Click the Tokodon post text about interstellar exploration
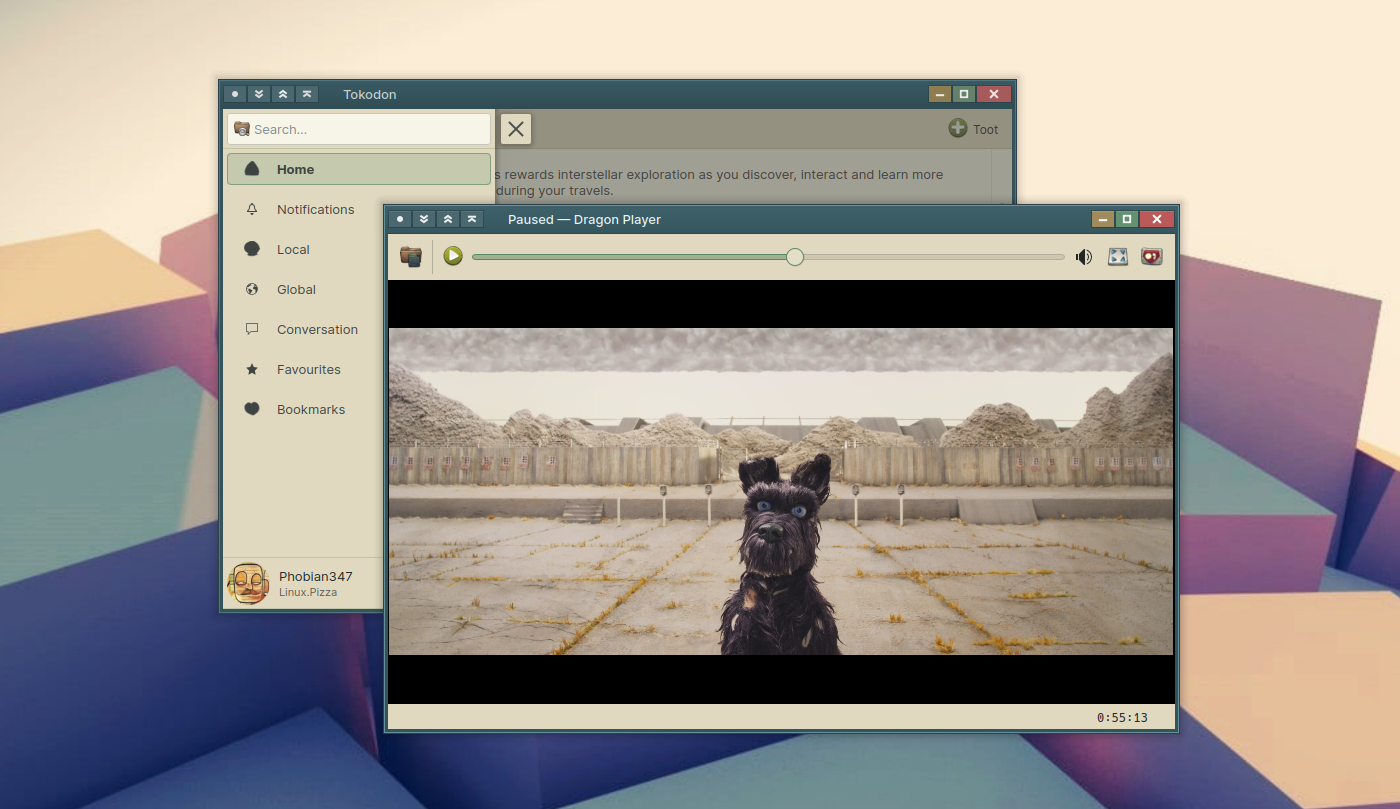 click(718, 182)
